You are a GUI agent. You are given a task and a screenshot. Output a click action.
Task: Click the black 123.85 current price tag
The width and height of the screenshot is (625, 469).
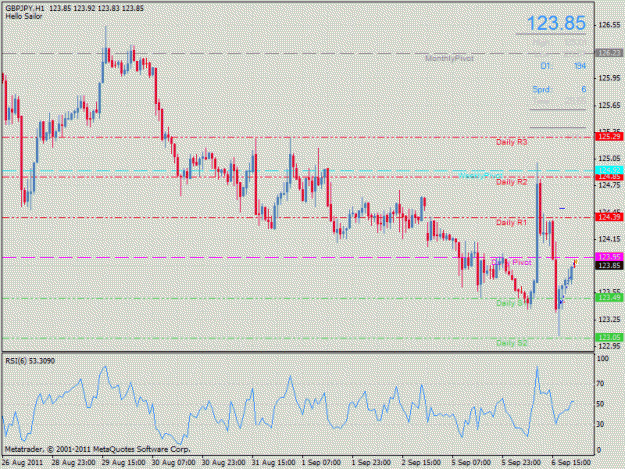click(609, 265)
